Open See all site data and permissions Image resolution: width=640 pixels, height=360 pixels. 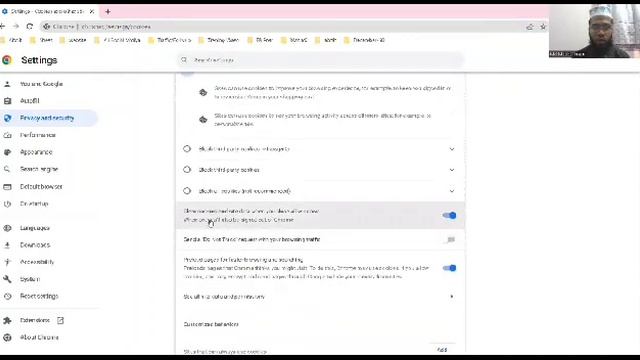click(320, 297)
